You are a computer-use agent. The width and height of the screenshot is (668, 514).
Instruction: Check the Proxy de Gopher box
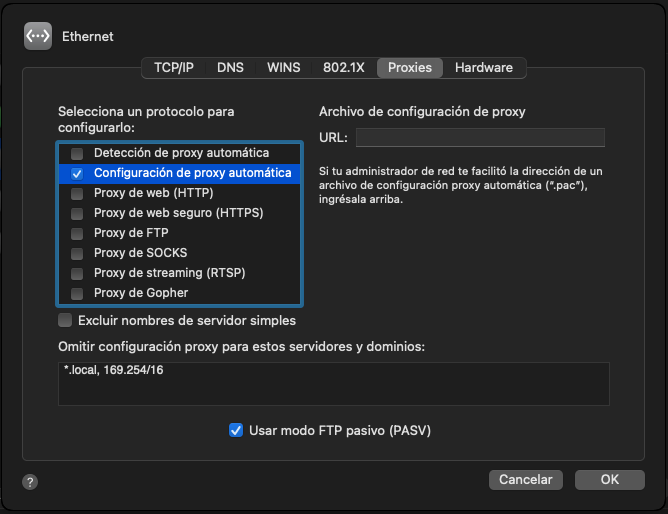click(x=77, y=293)
